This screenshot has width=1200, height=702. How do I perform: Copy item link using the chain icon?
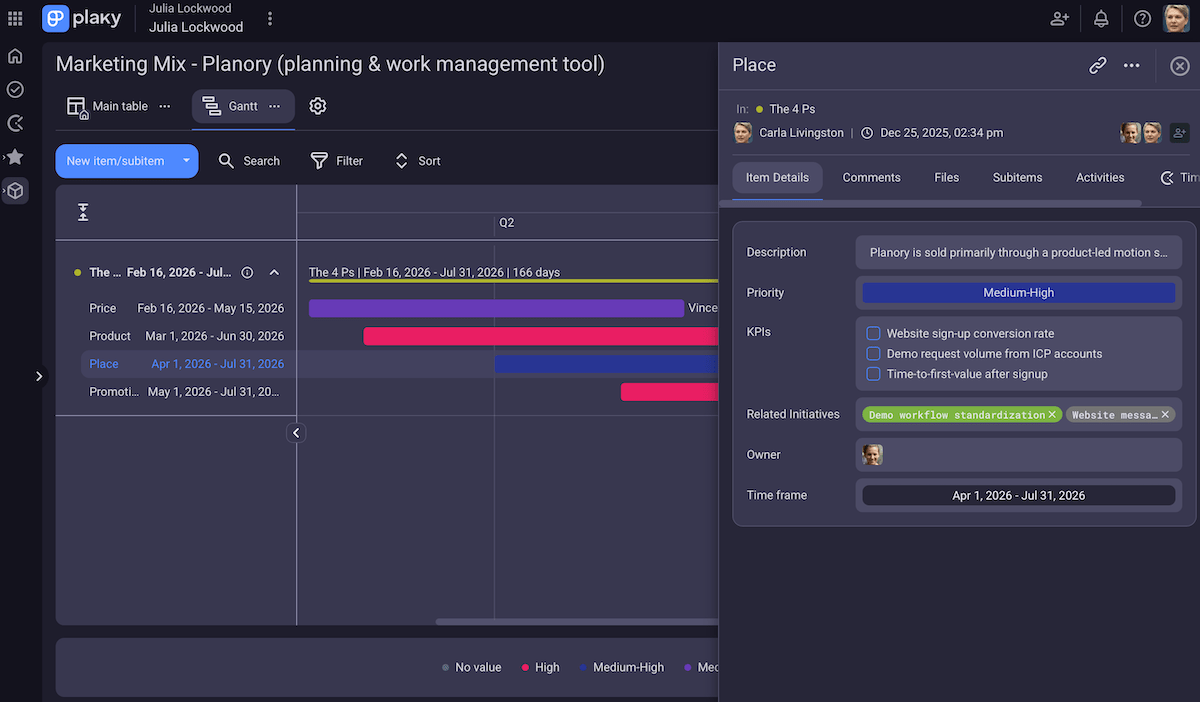click(1097, 64)
